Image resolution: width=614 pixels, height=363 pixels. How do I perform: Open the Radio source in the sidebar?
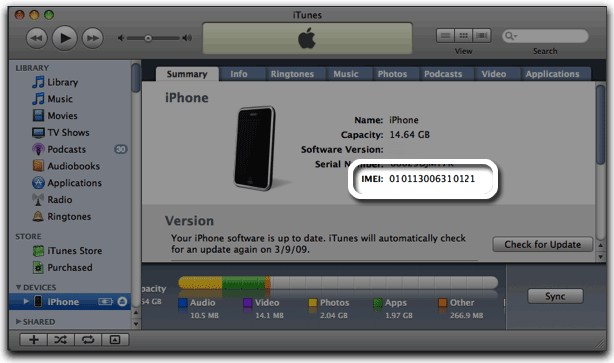coord(60,200)
